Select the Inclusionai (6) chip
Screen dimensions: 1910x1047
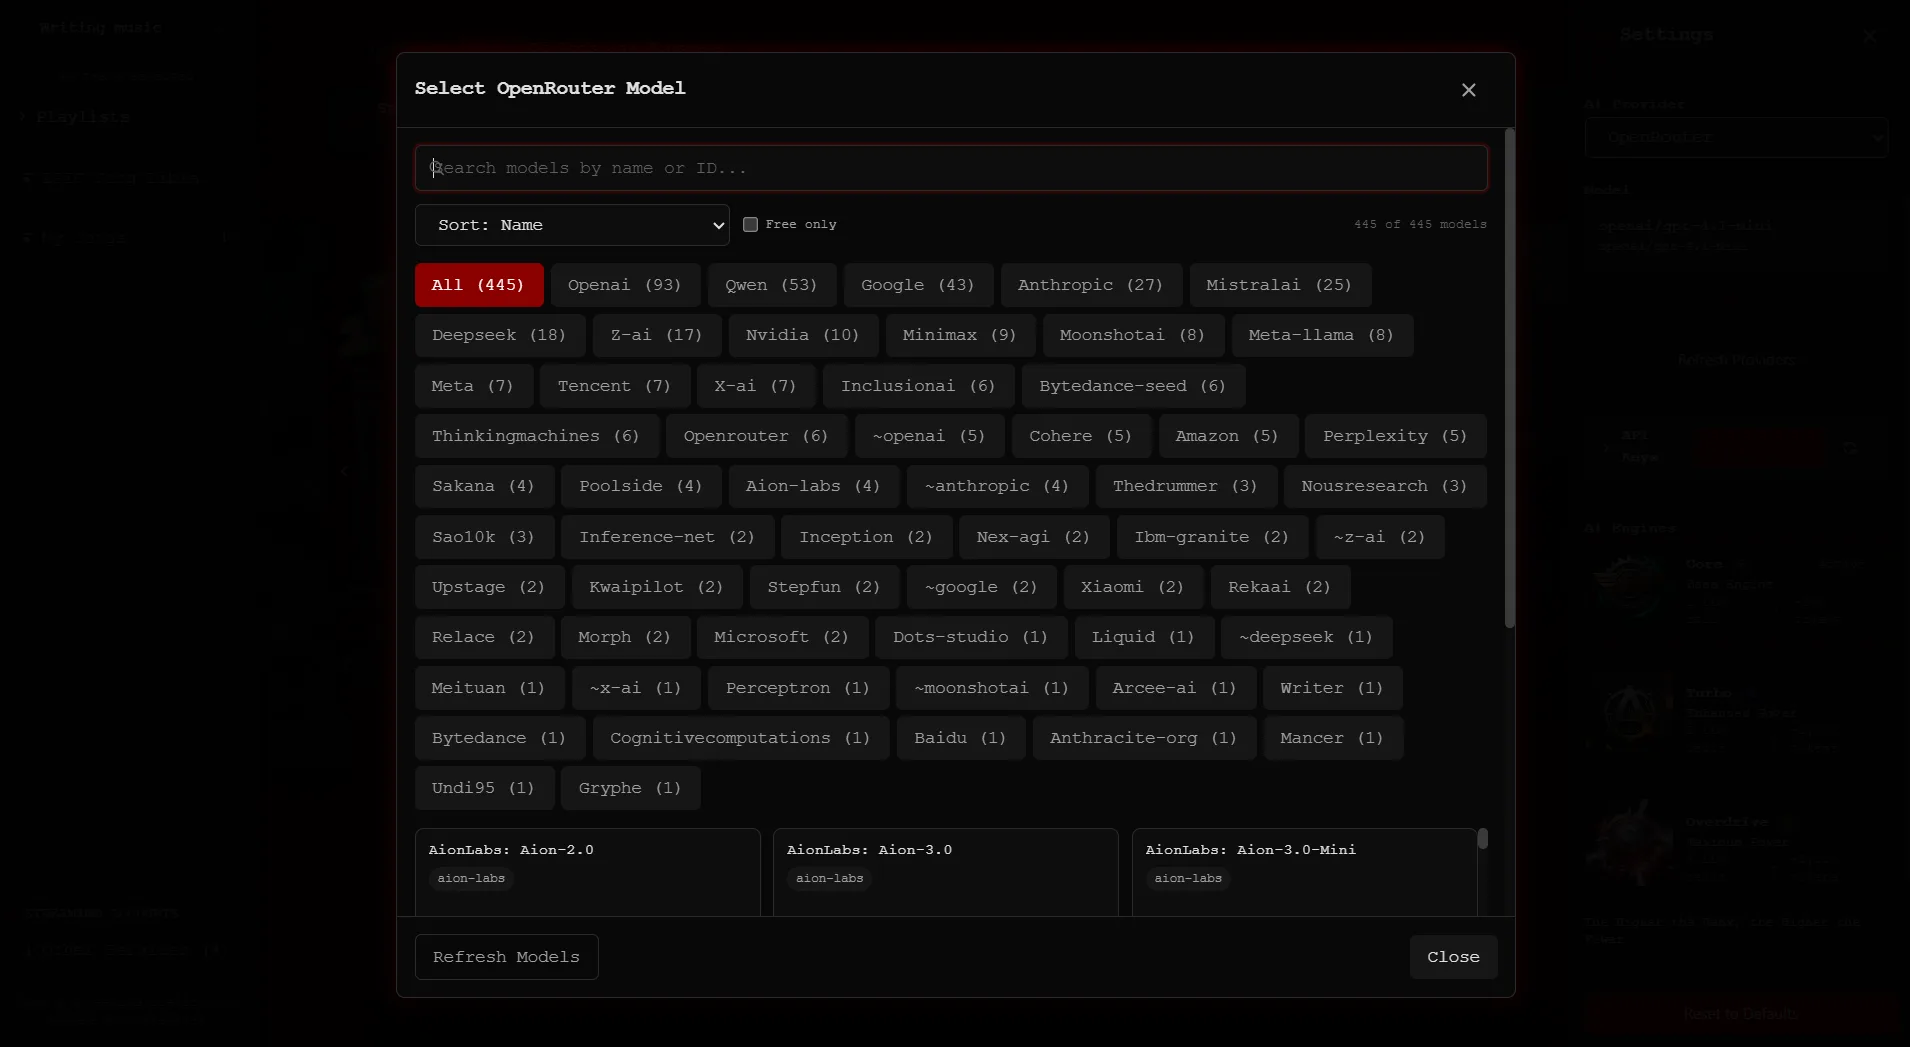919,386
